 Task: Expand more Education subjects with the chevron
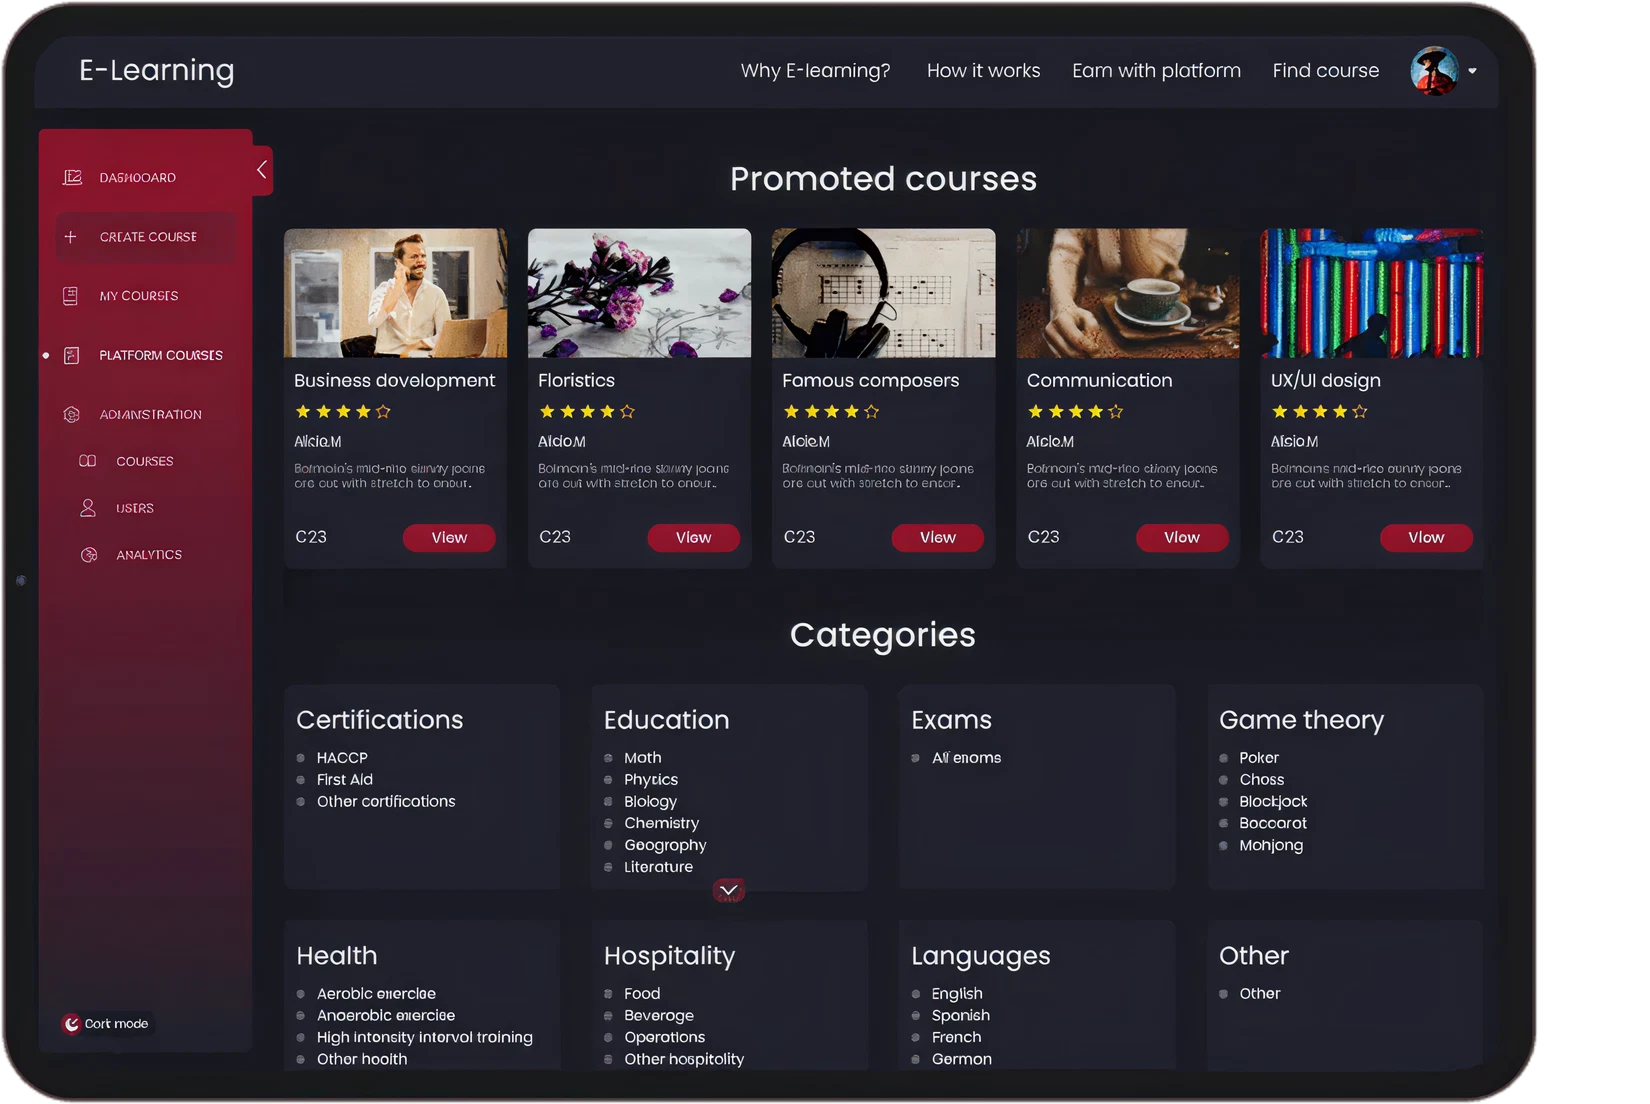[729, 889]
